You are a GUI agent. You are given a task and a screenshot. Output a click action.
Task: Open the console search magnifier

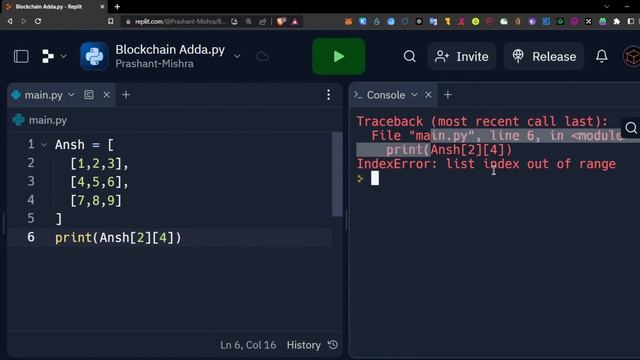pyautogui.click(x=631, y=128)
